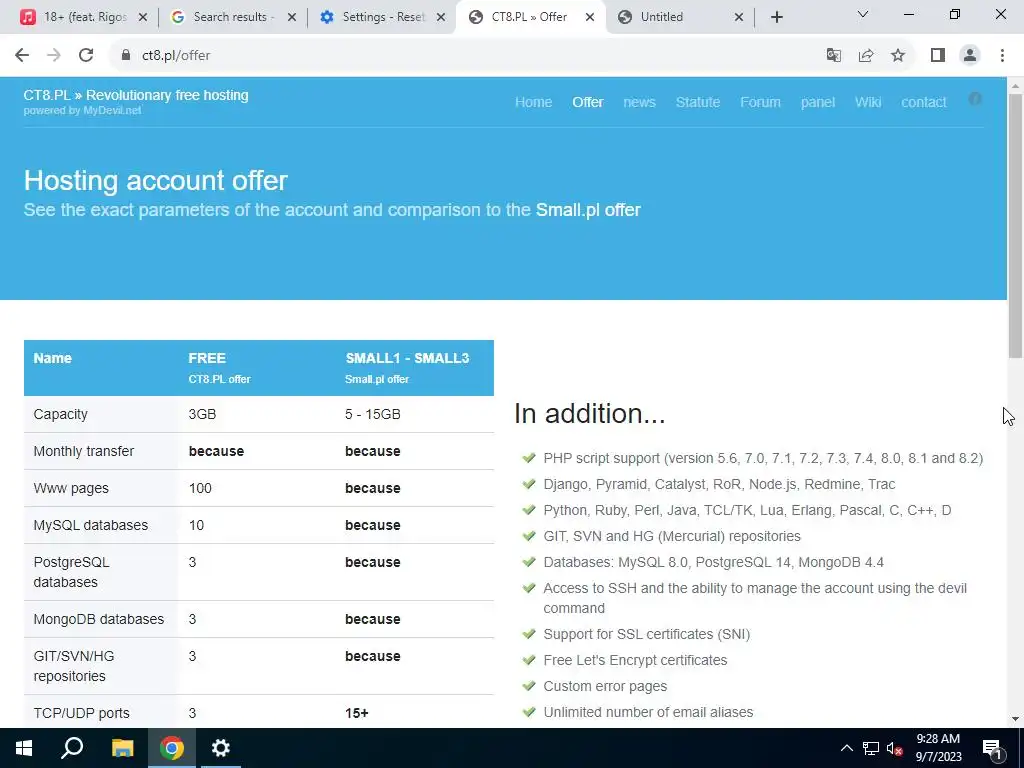
Task: Bookmark this page with the star icon
Action: 898,55
